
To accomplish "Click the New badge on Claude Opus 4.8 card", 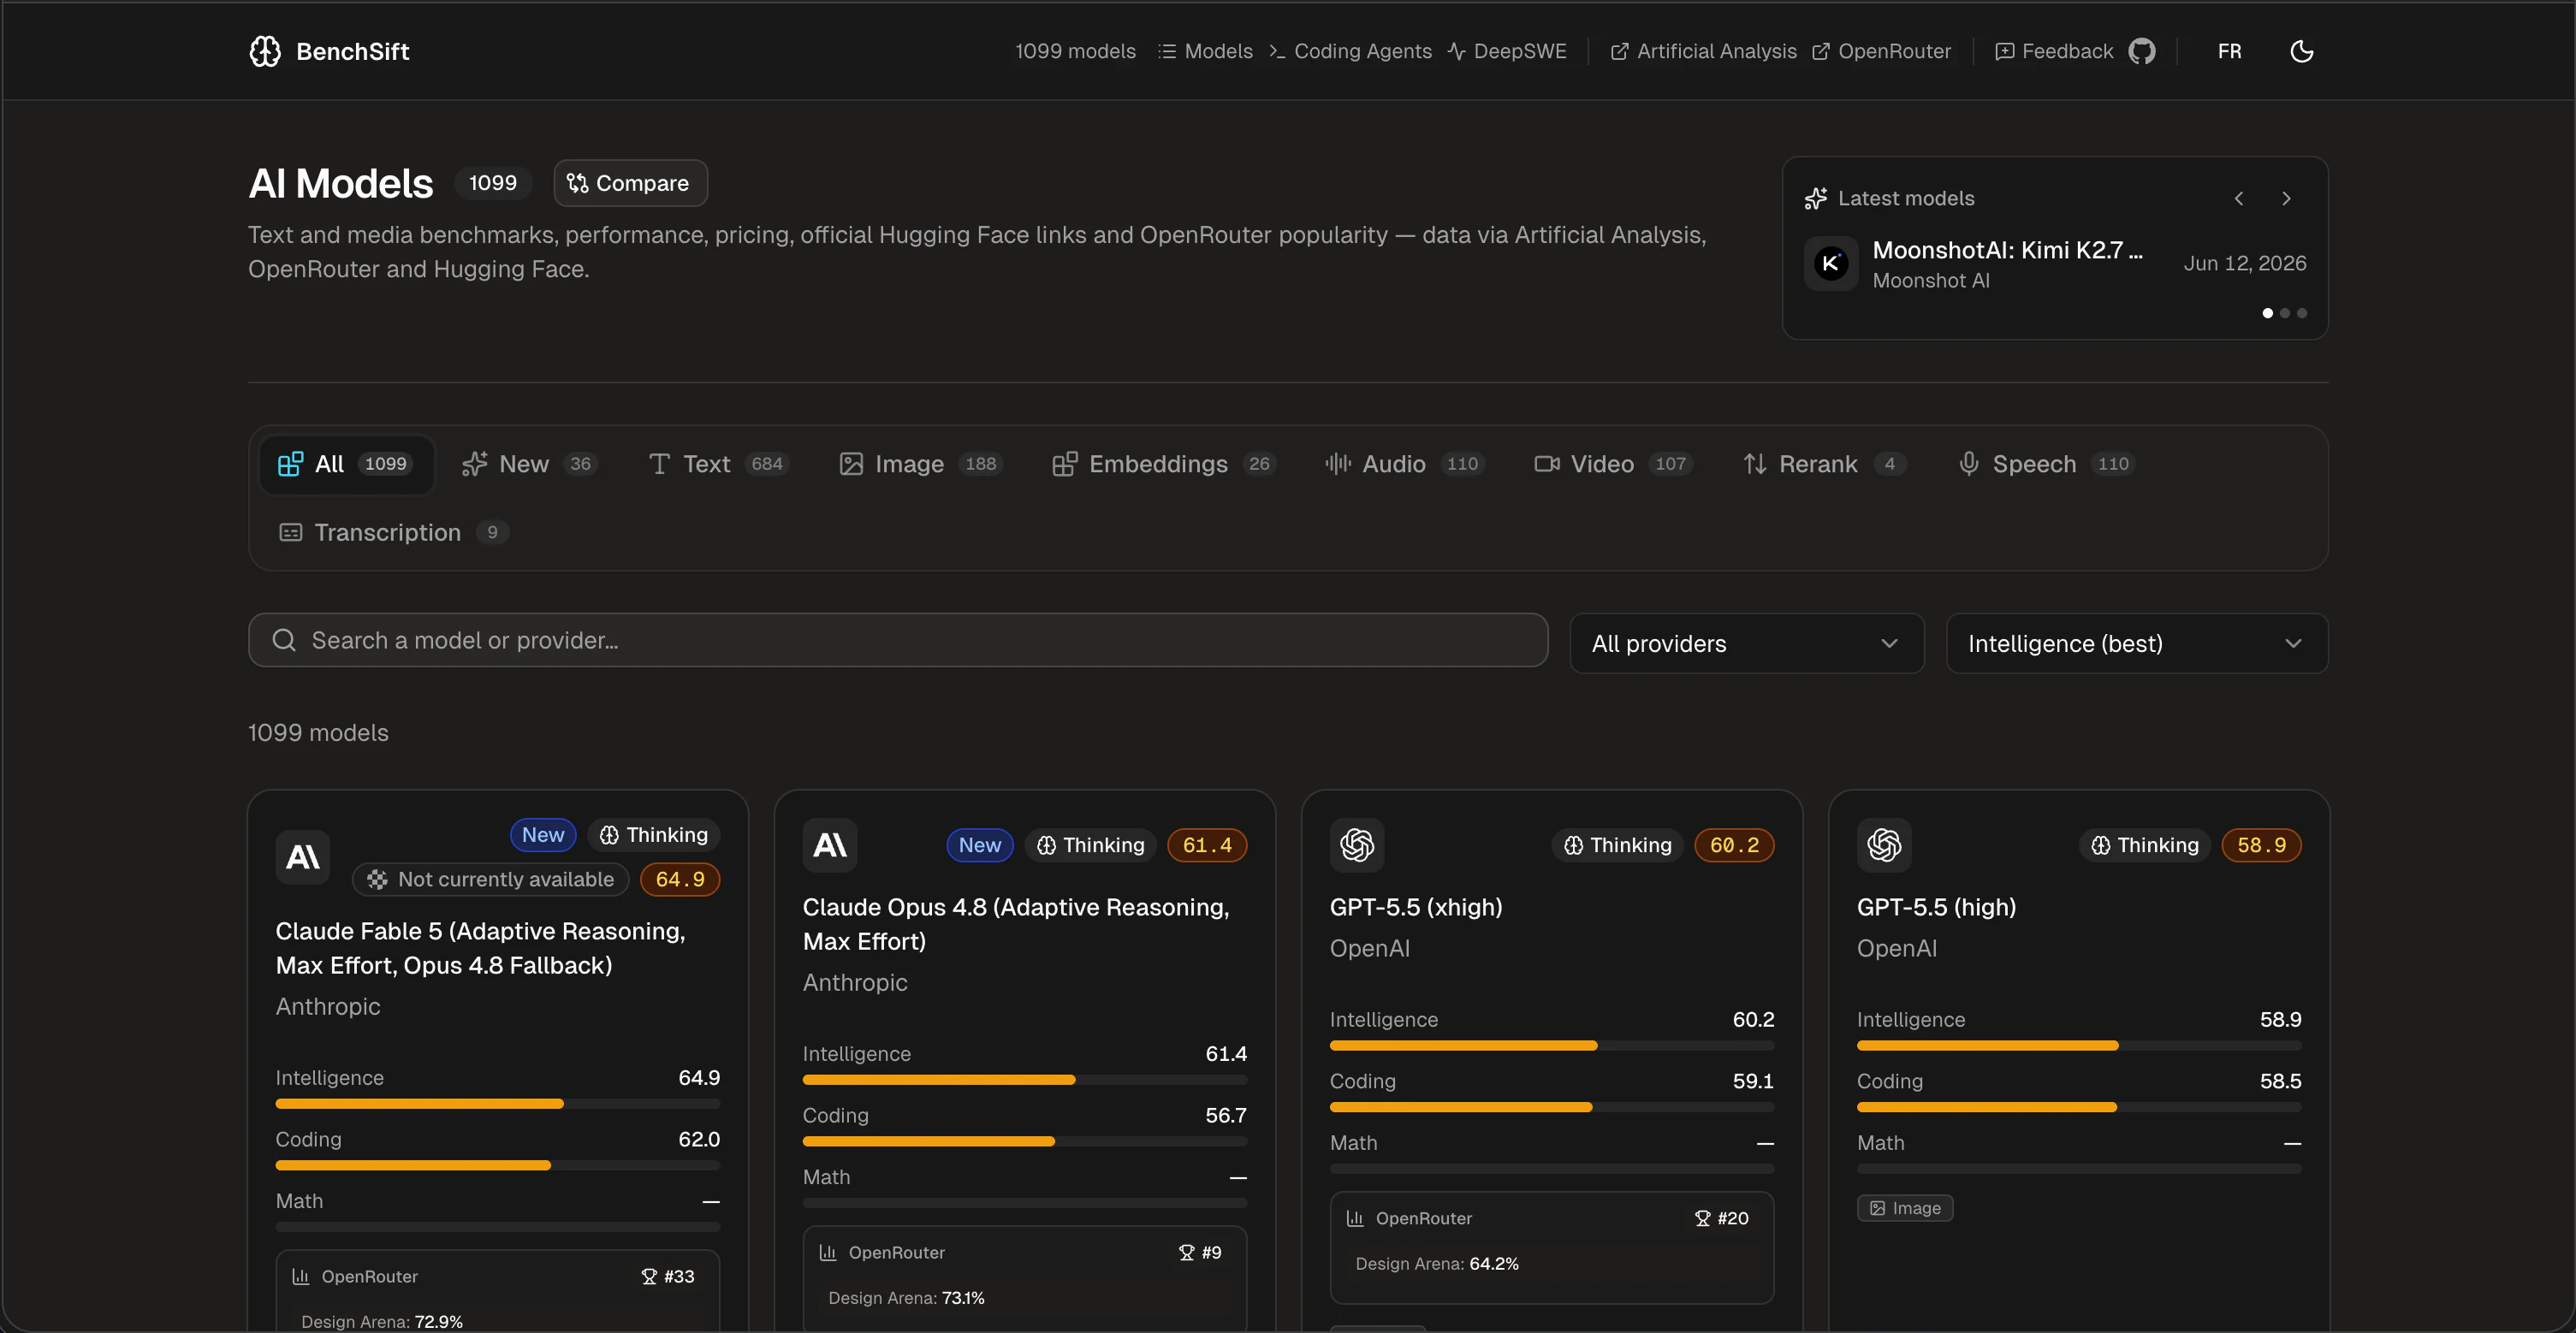I will pos(980,845).
